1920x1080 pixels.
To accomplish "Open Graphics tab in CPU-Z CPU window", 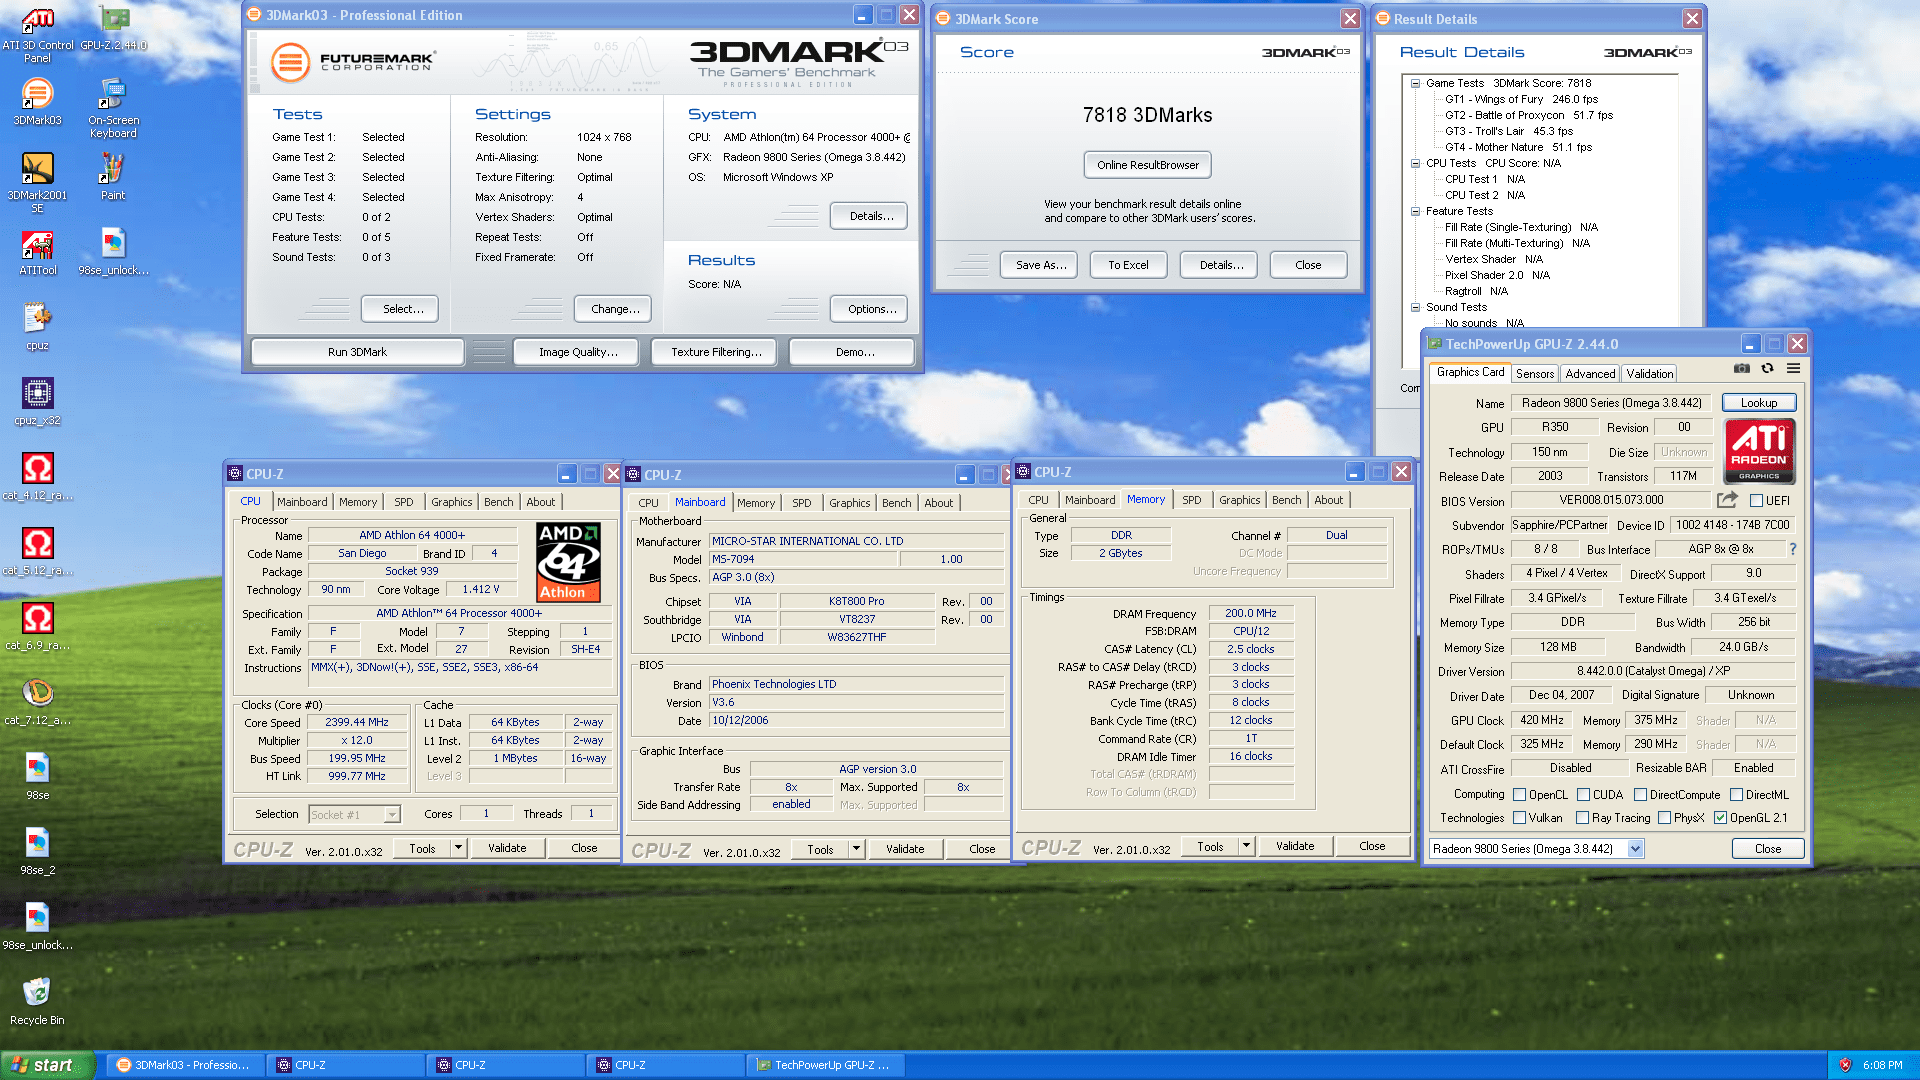I will pos(451,502).
